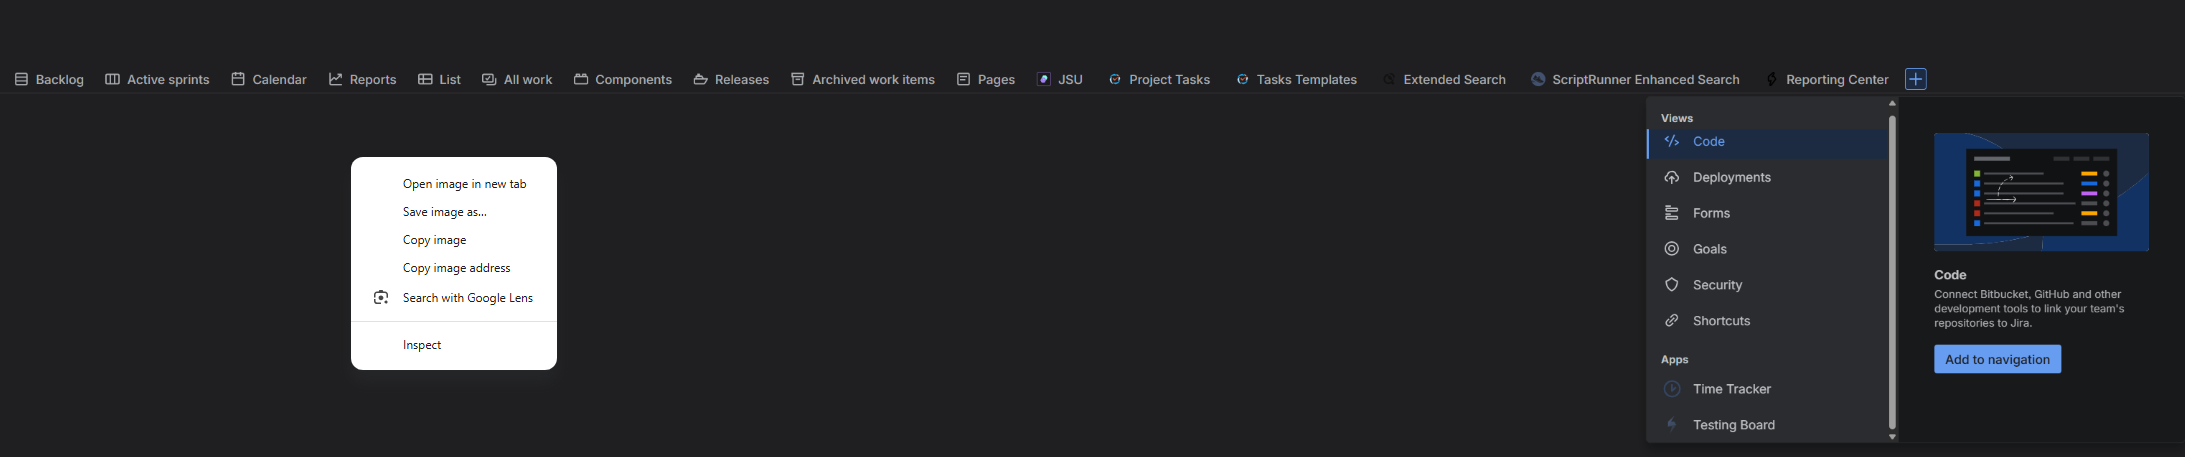Open the ScriptRunner Enhanced Search tab
2185x457 pixels.
click(x=1635, y=79)
